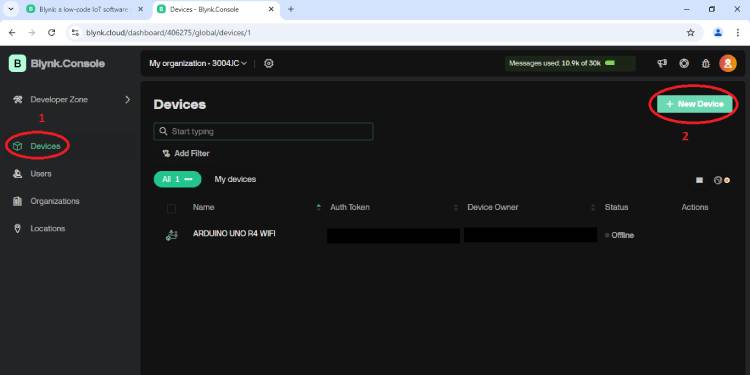Click the Blynk.Console title text

67,64
